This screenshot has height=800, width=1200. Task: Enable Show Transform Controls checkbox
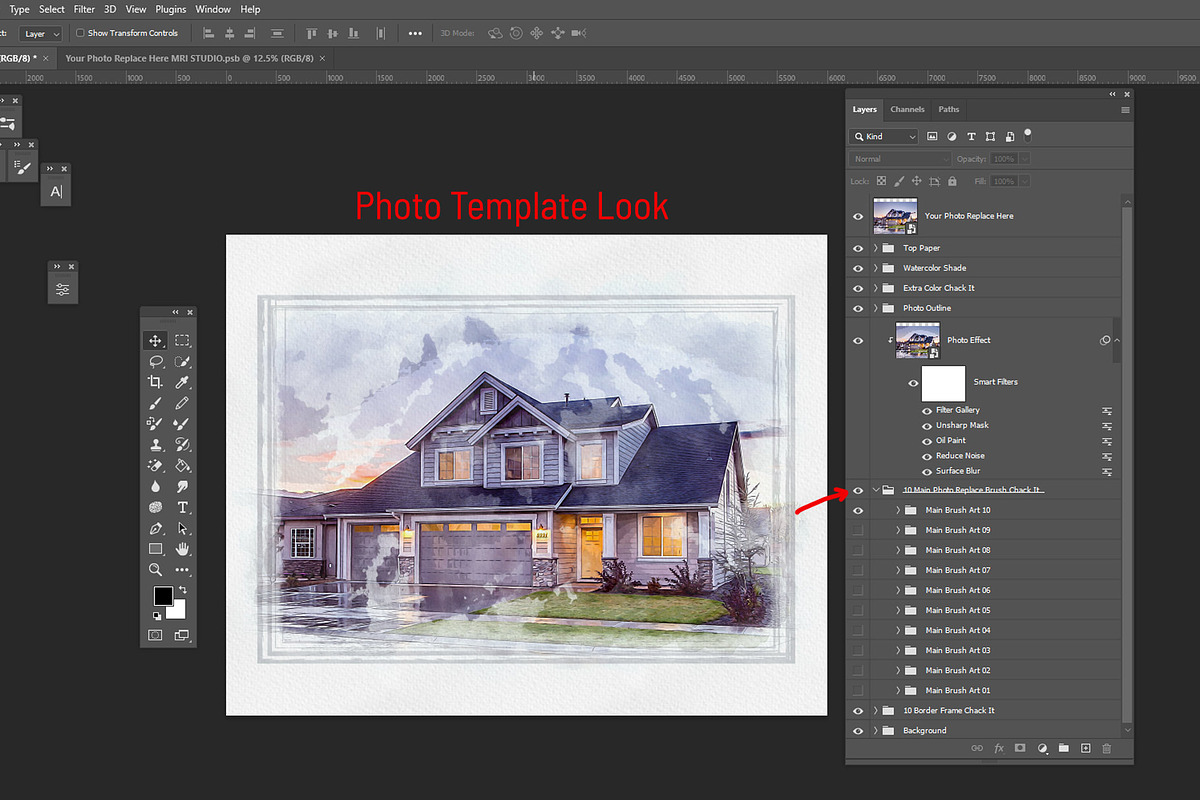tap(80, 33)
